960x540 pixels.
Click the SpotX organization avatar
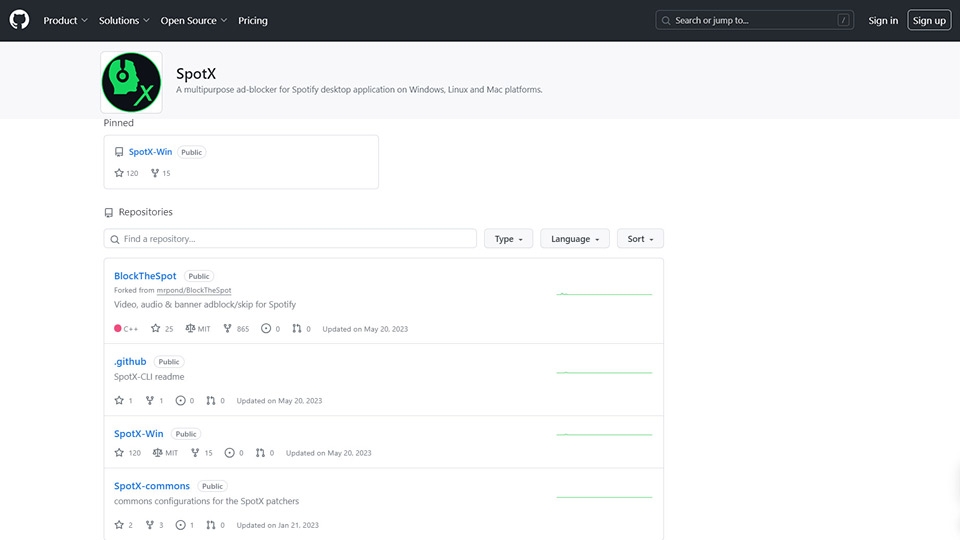pyautogui.click(x=131, y=83)
